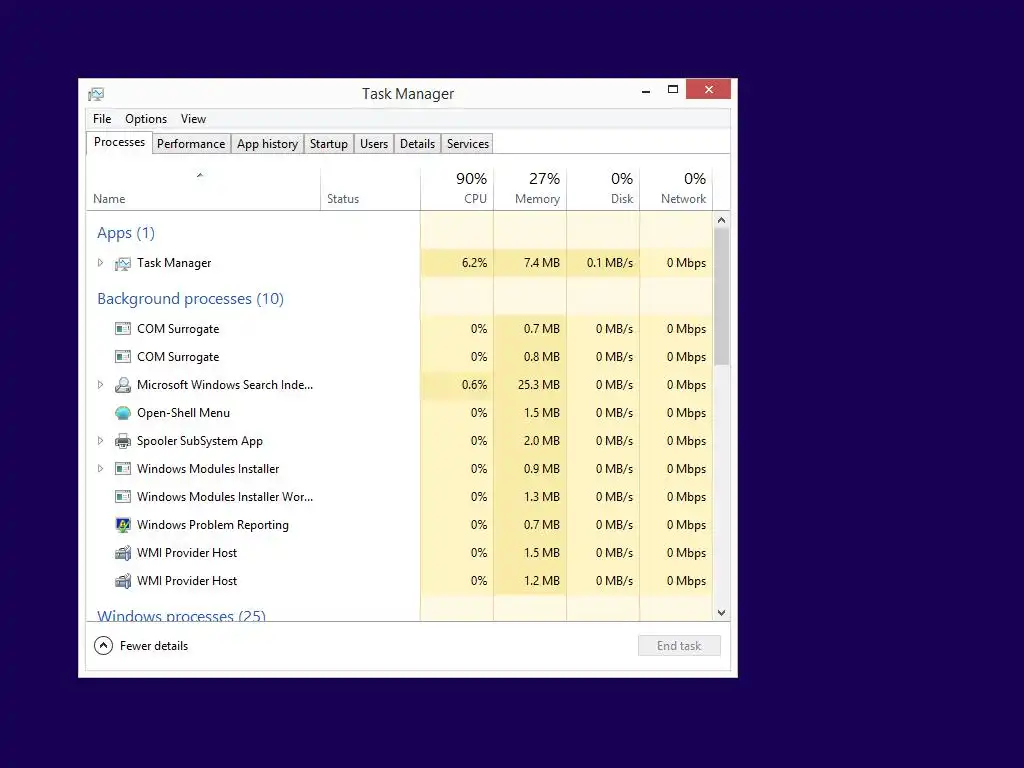This screenshot has width=1024, height=768.
Task: Expand the Task Manager app entry
Action: tap(101, 263)
